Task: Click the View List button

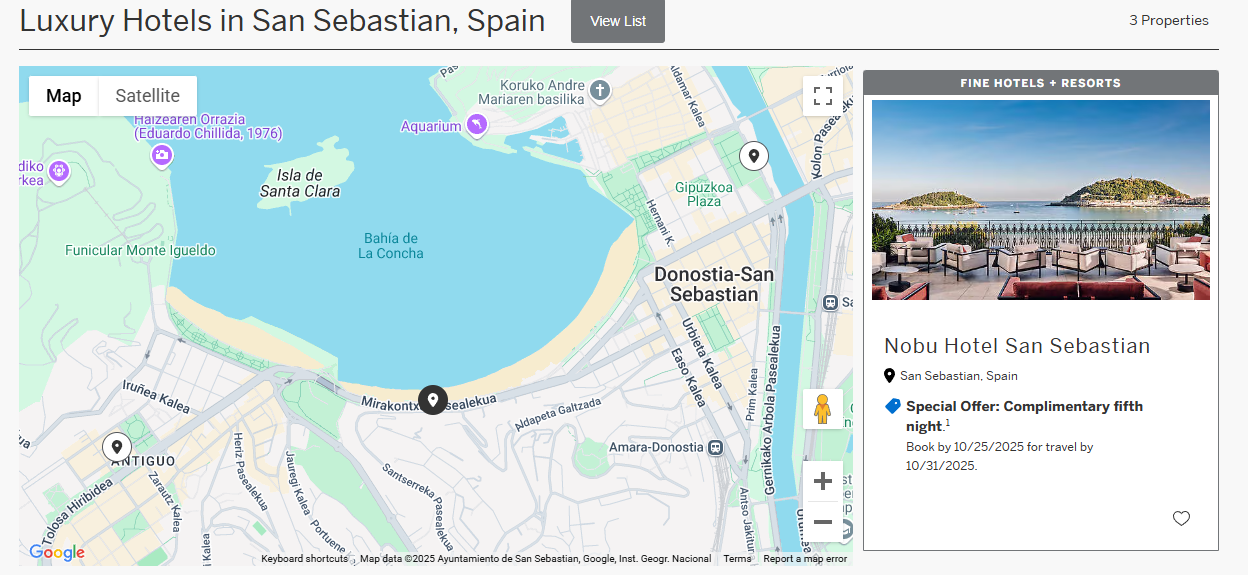Action: pyautogui.click(x=618, y=21)
